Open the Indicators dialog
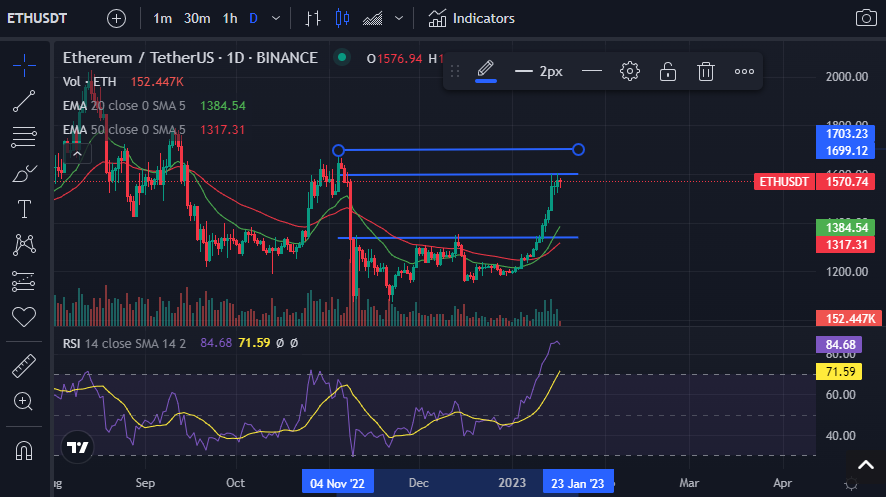This screenshot has height=497, width=886. pyautogui.click(x=471, y=19)
